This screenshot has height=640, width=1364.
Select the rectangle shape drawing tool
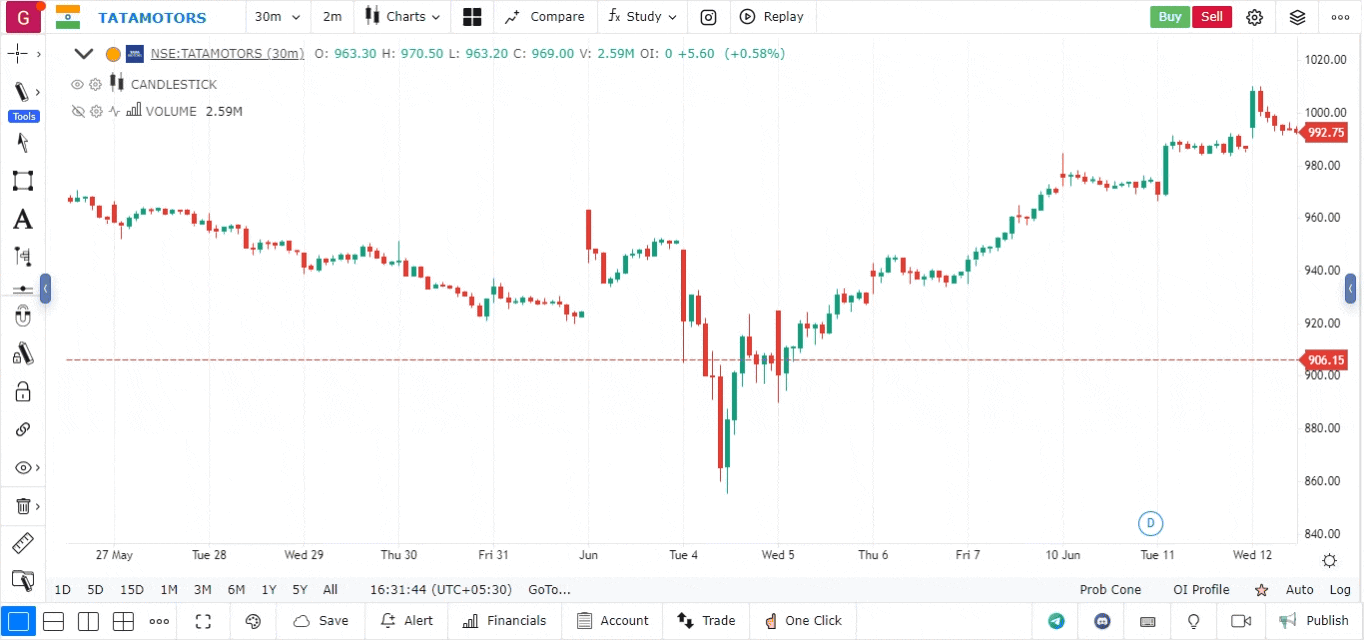[x=22, y=181]
